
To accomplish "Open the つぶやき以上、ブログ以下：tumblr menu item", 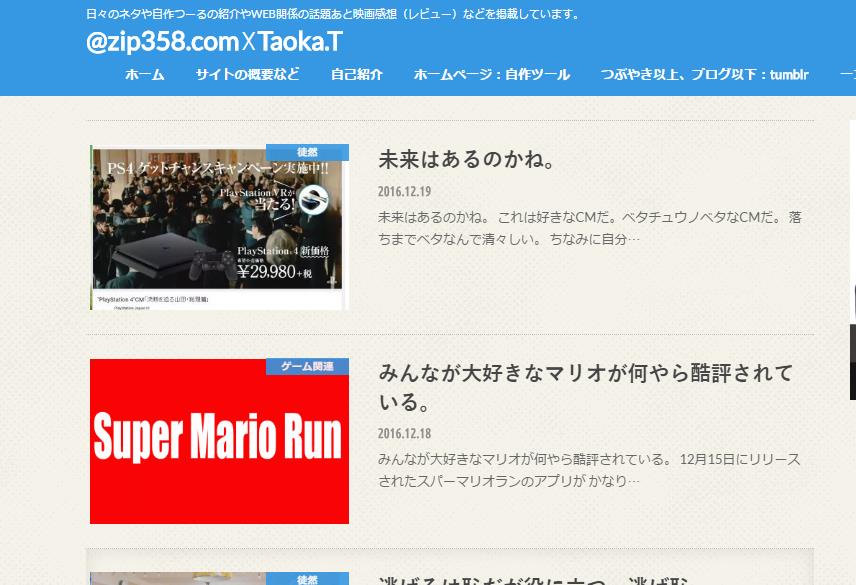I will click(704, 74).
